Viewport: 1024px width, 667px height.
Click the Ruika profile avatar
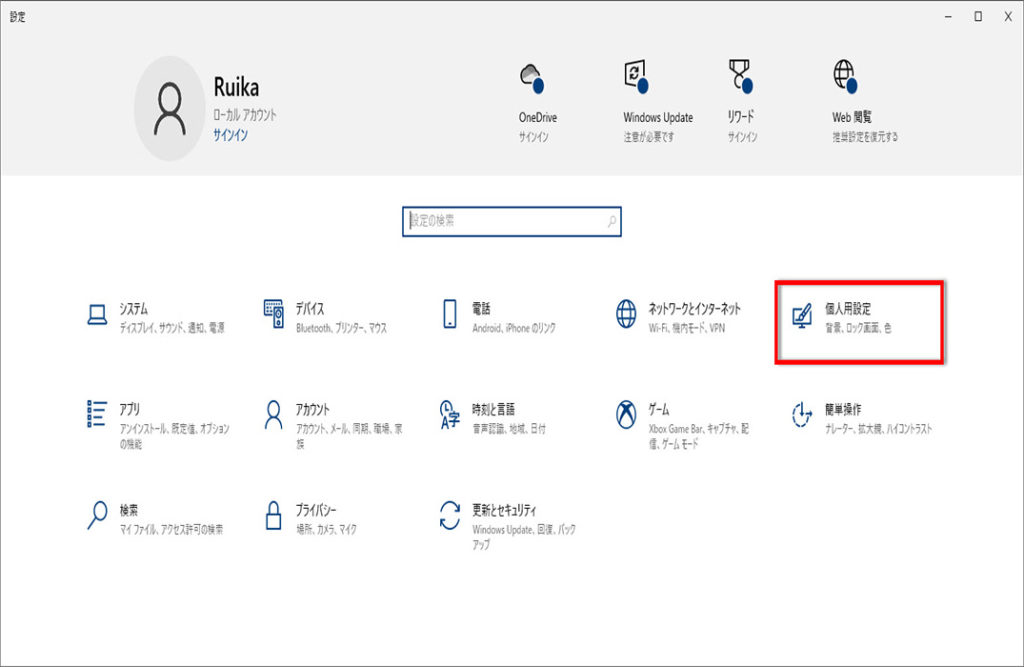[x=170, y=108]
